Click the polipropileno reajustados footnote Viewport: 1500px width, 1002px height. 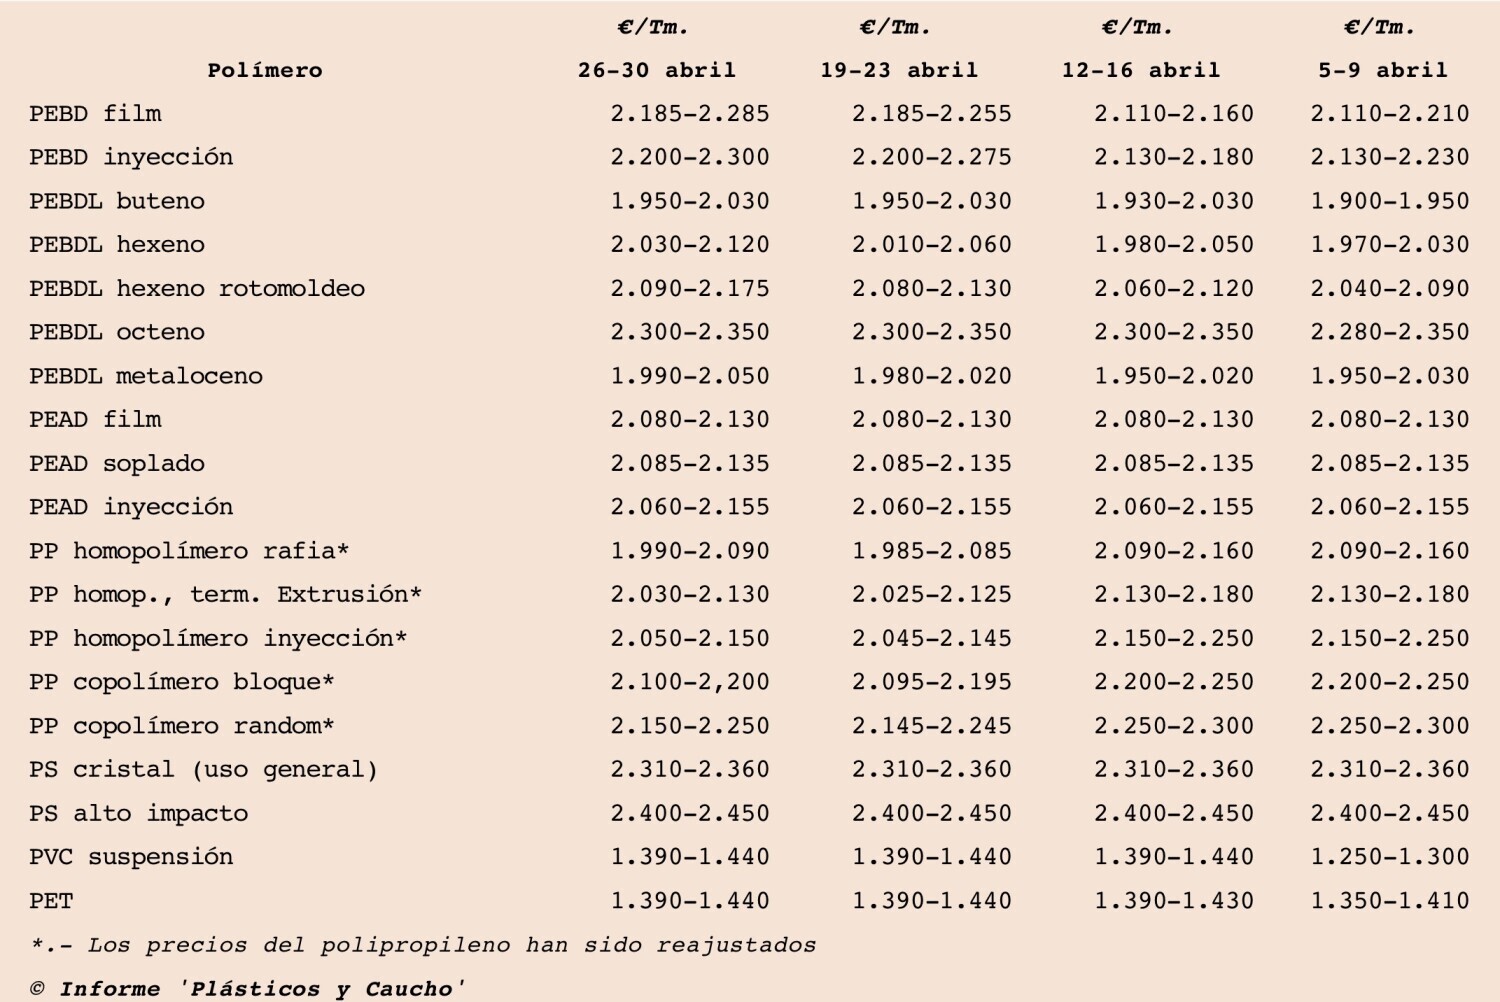(x=424, y=945)
